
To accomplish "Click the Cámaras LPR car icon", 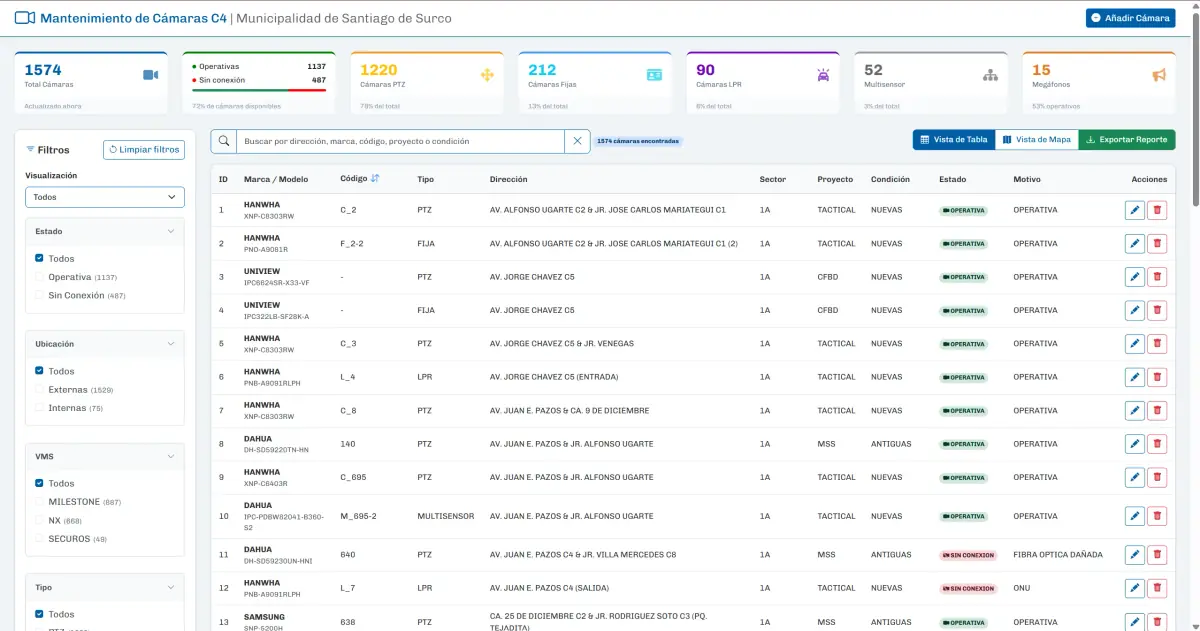I will 823,75.
